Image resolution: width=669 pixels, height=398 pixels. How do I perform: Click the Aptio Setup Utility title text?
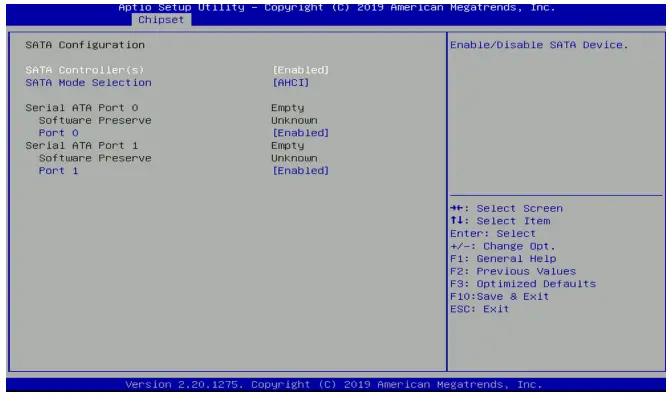[x=337, y=7]
